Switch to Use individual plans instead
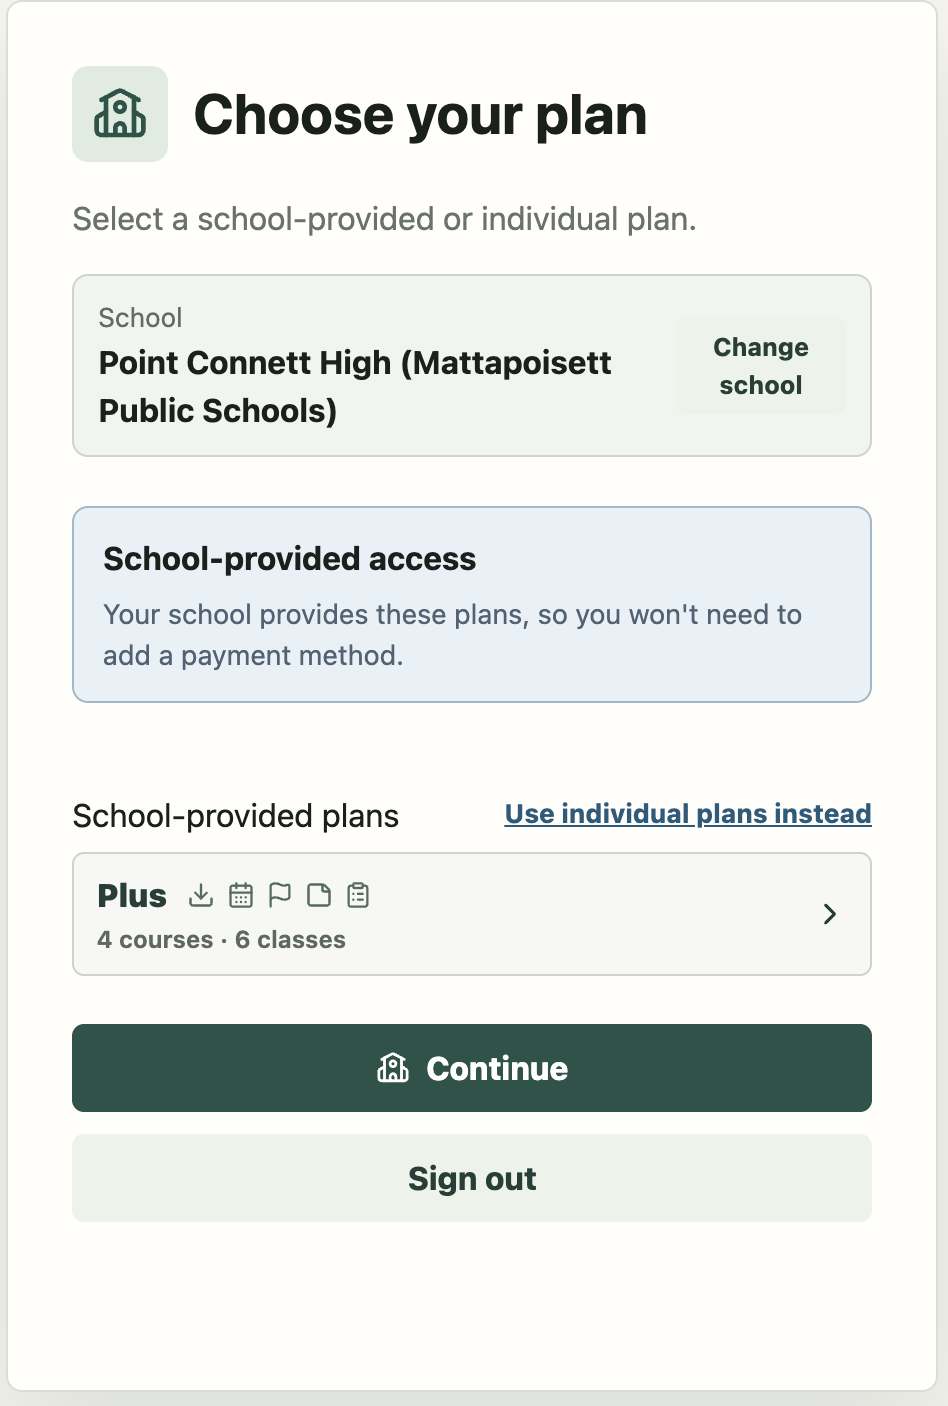This screenshot has height=1406, width=948. click(x=688, y=814)
